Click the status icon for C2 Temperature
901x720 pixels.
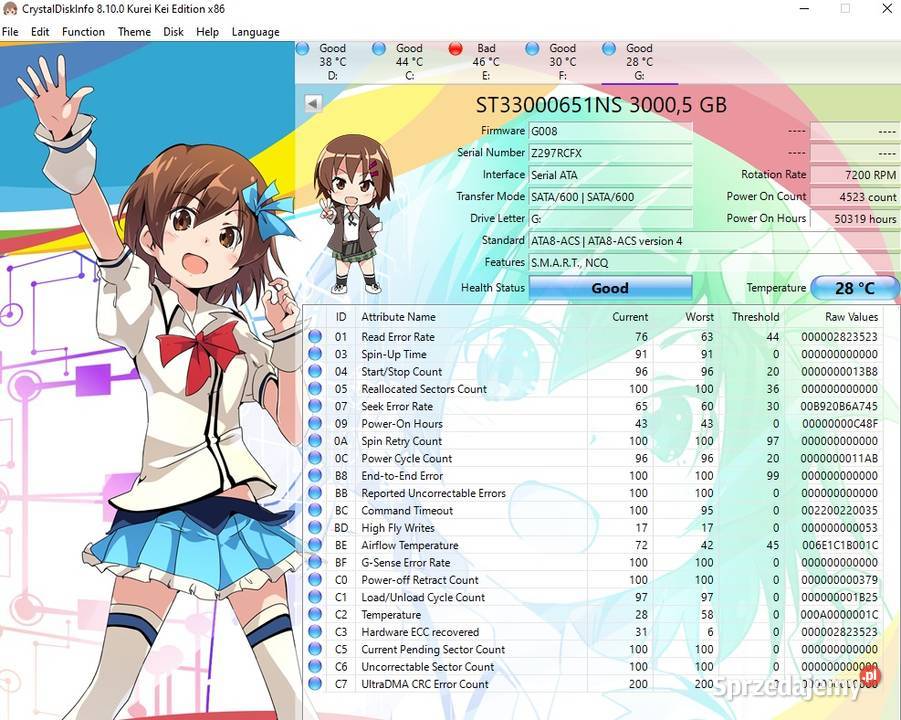(315, 614)
